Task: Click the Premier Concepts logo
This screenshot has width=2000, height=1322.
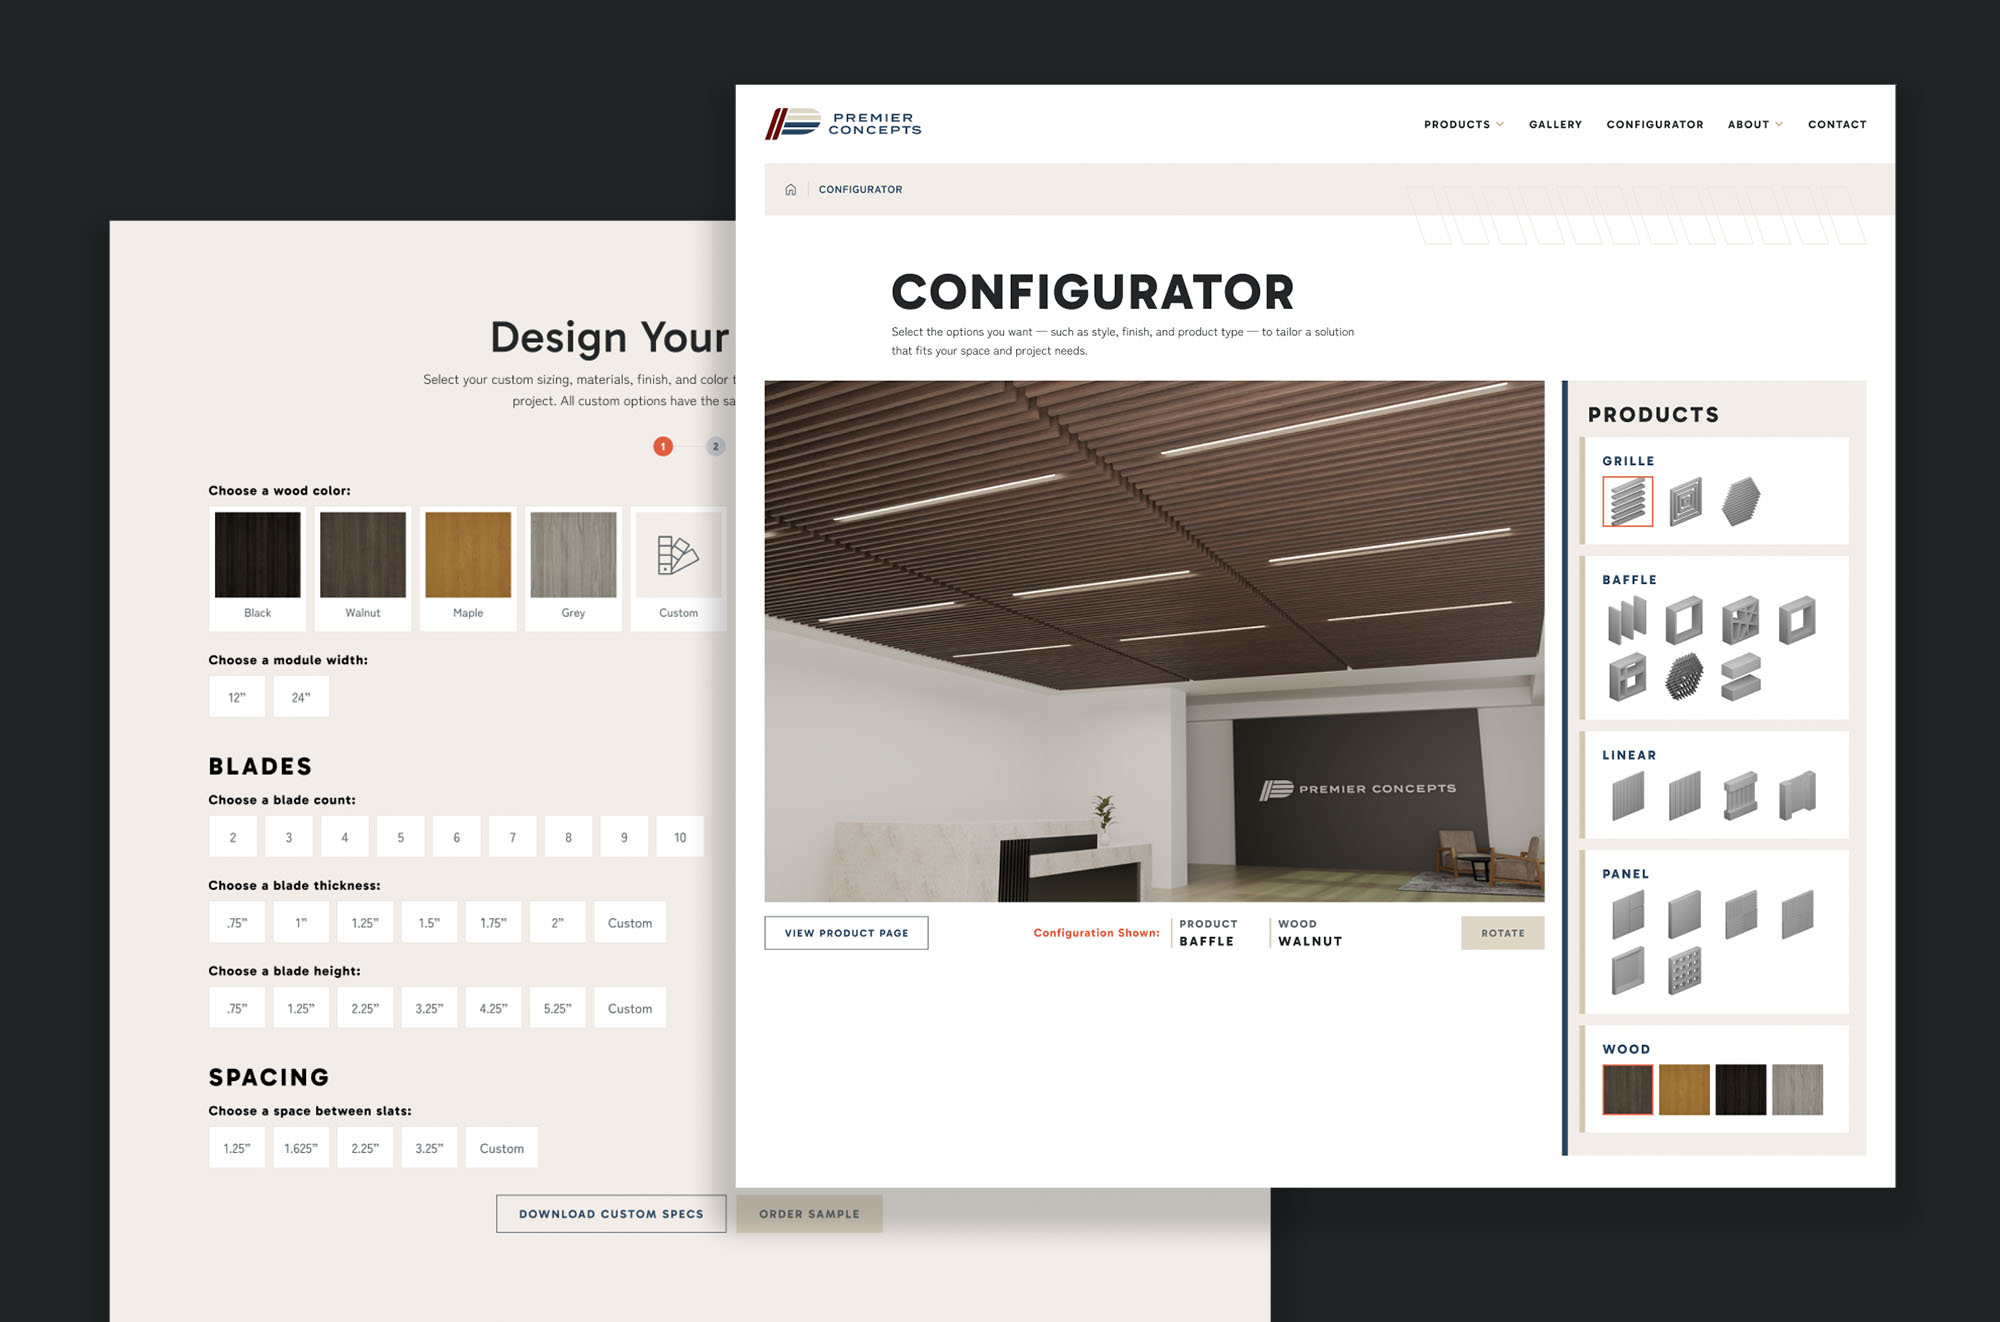Action: coord(843,123)
